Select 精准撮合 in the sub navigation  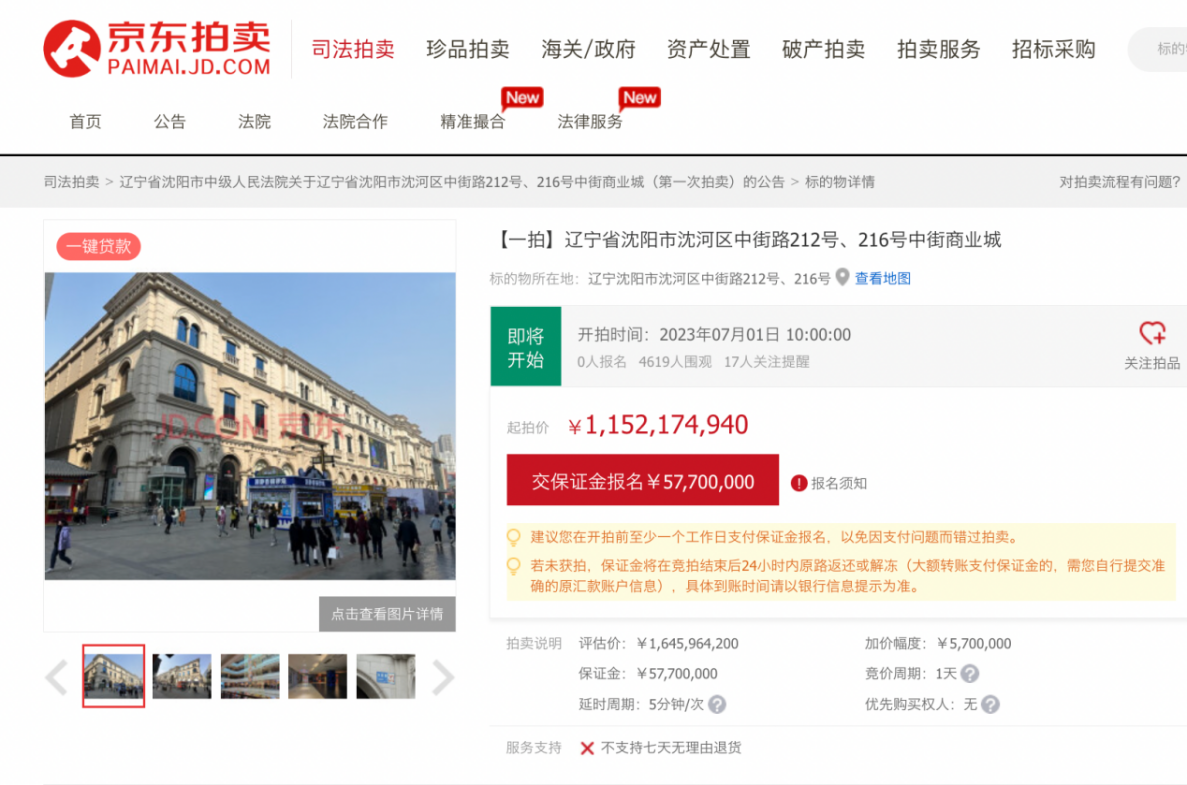pyautogui.click(x=472, y=122)
